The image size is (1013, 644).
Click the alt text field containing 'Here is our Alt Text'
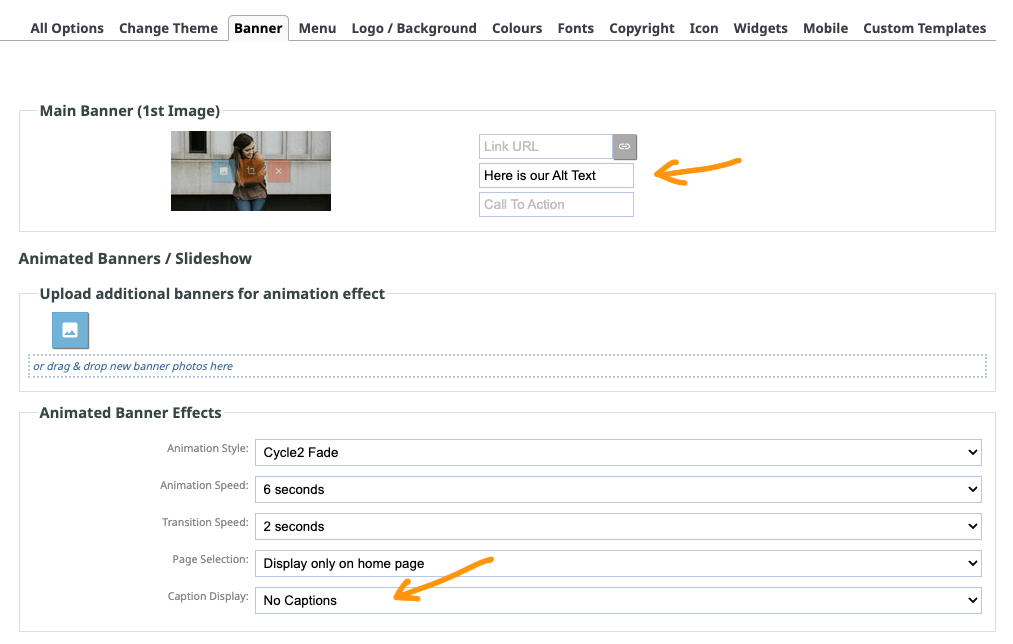tap(556, 176)
